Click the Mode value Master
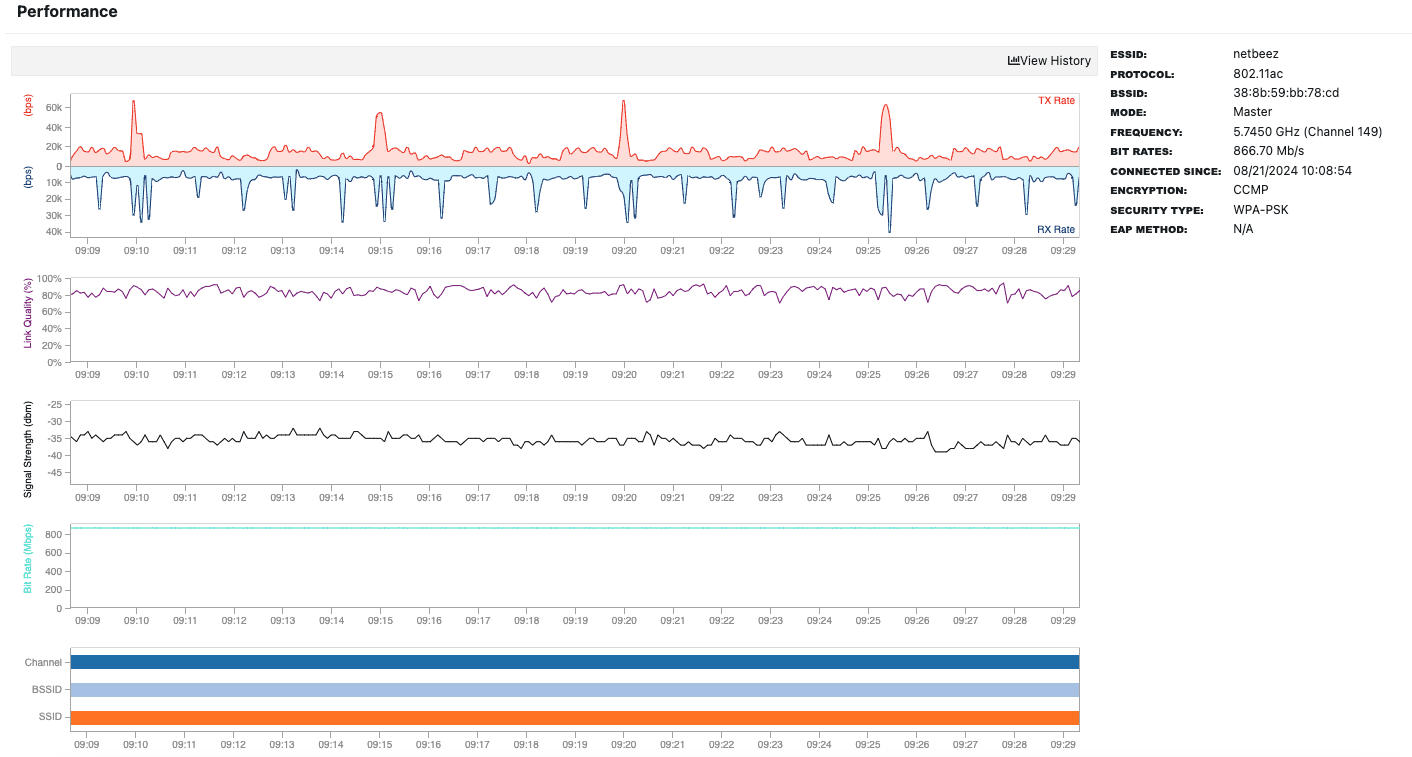Image resolution: width=1412 pixels, height=757 pixels. [1253, 112]
